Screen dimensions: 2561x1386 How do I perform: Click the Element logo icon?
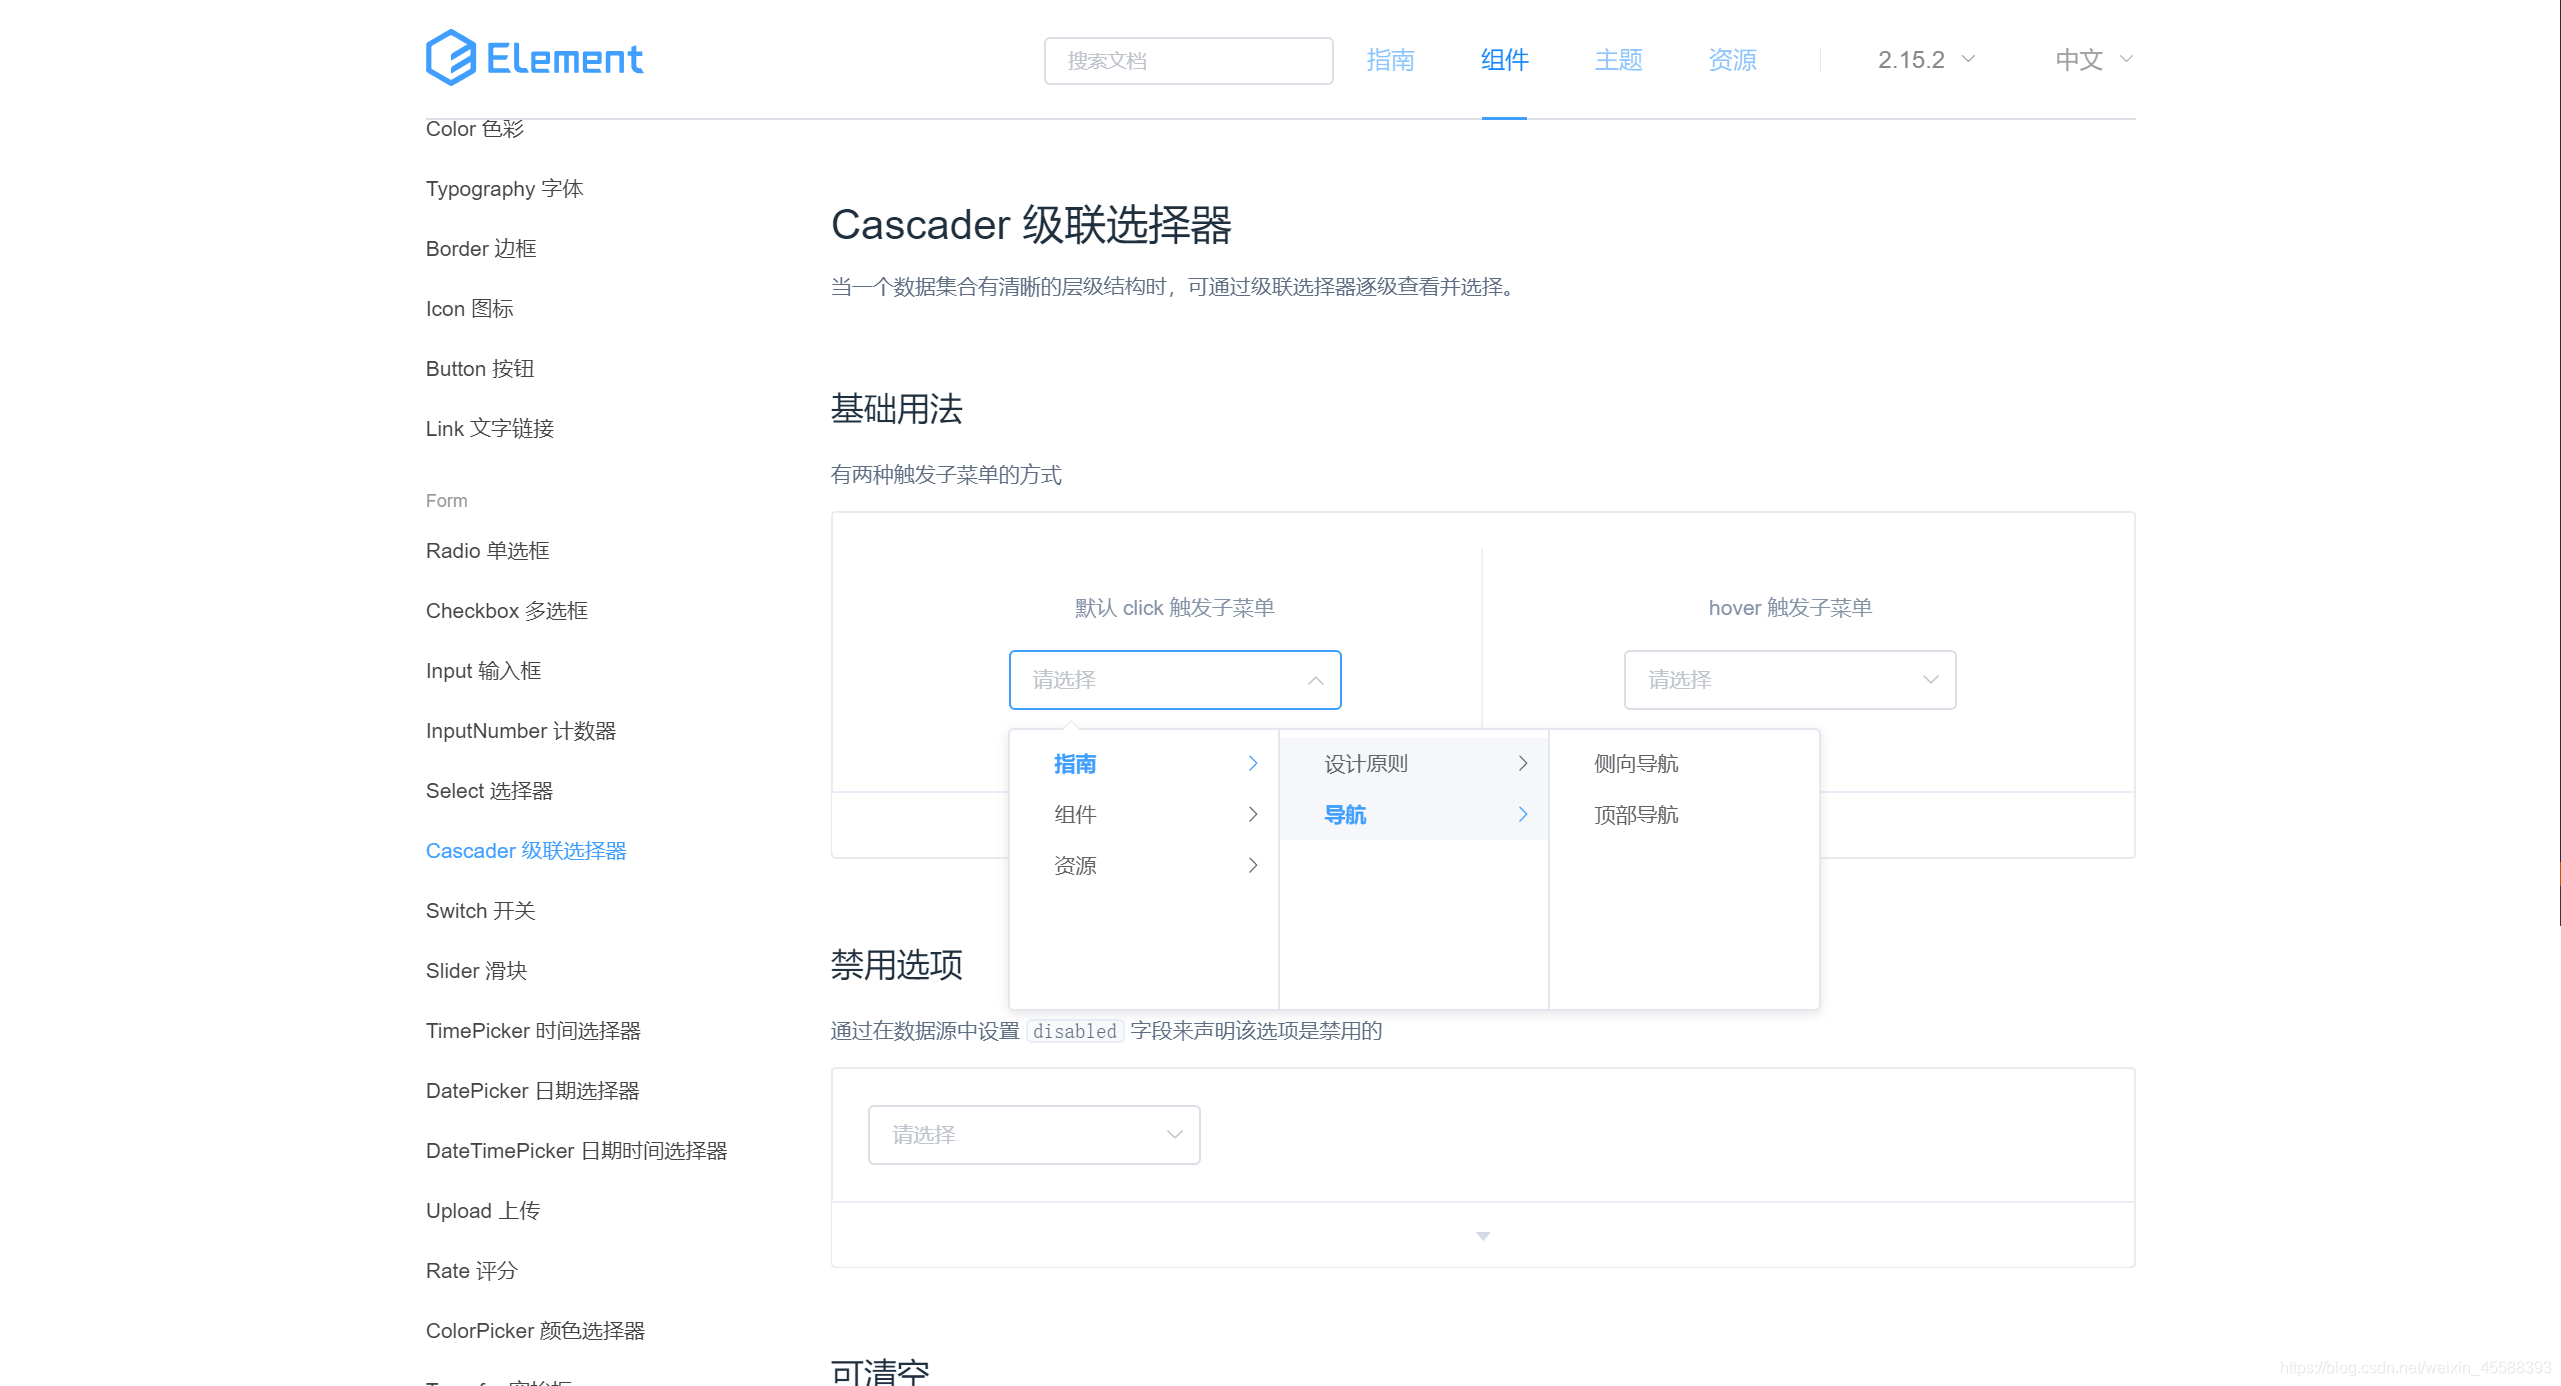click(450, 58)
